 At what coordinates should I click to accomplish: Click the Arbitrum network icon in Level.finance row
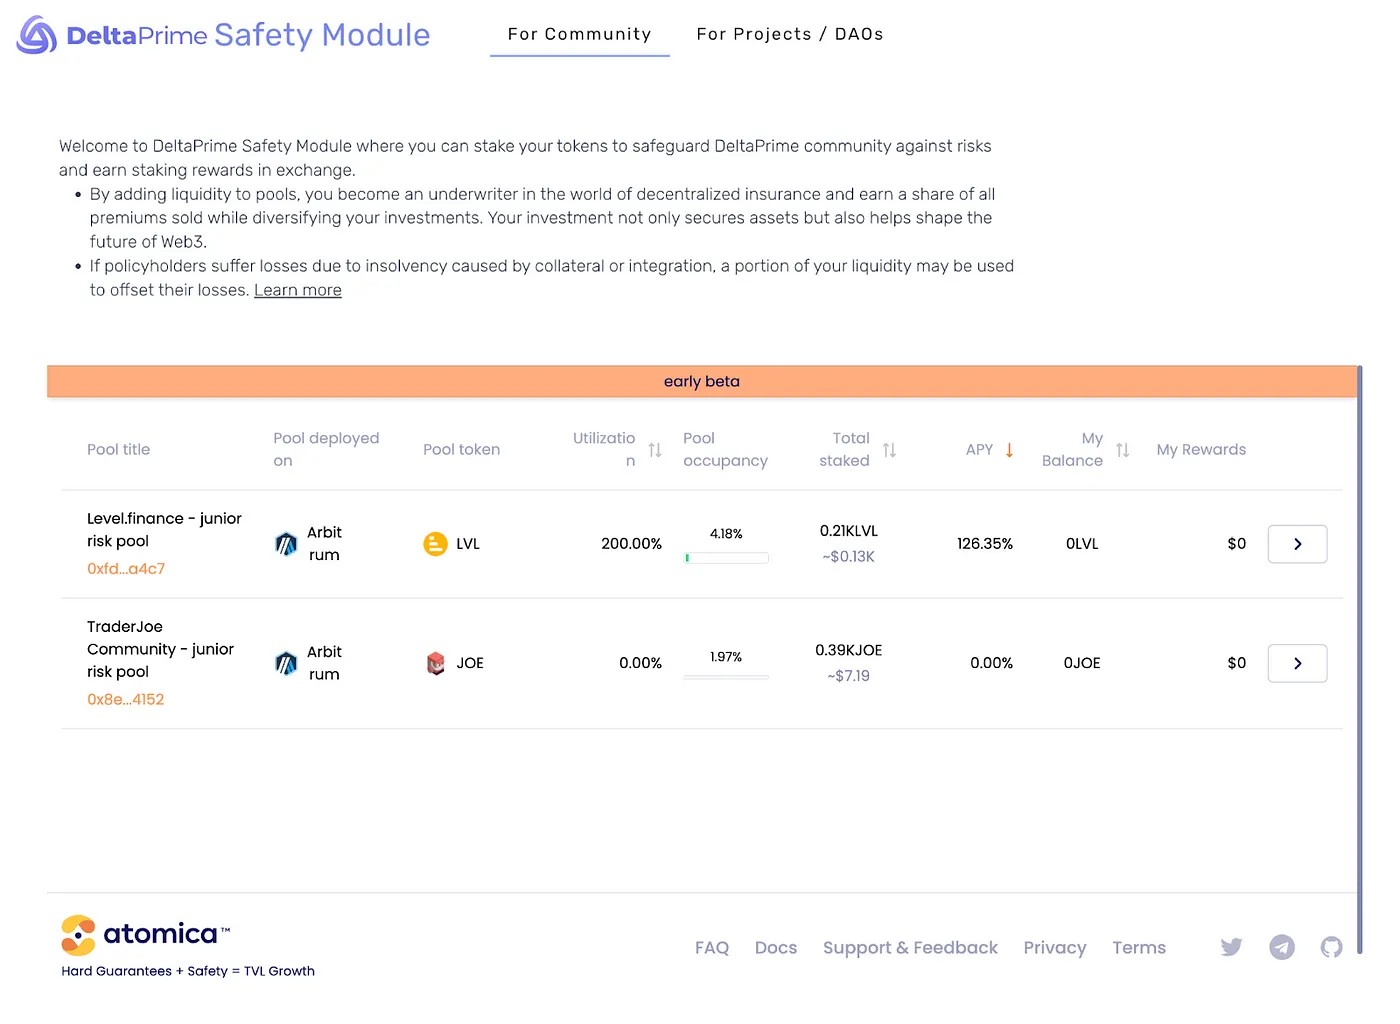286,544
